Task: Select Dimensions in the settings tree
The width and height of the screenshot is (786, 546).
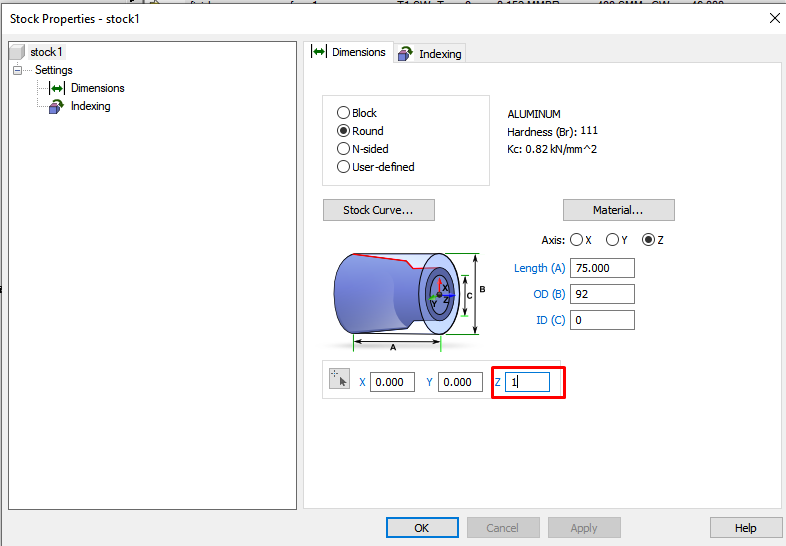Action: click(x=98, y=88)
